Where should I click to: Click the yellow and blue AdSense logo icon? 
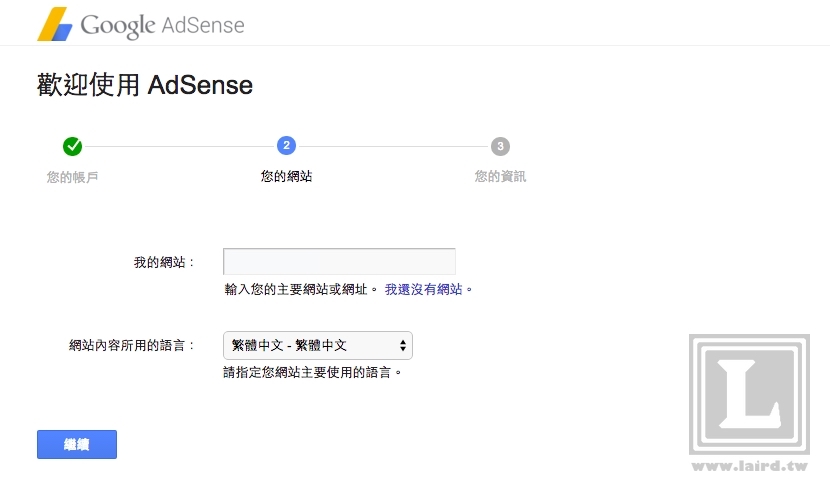tap(55, 24)
